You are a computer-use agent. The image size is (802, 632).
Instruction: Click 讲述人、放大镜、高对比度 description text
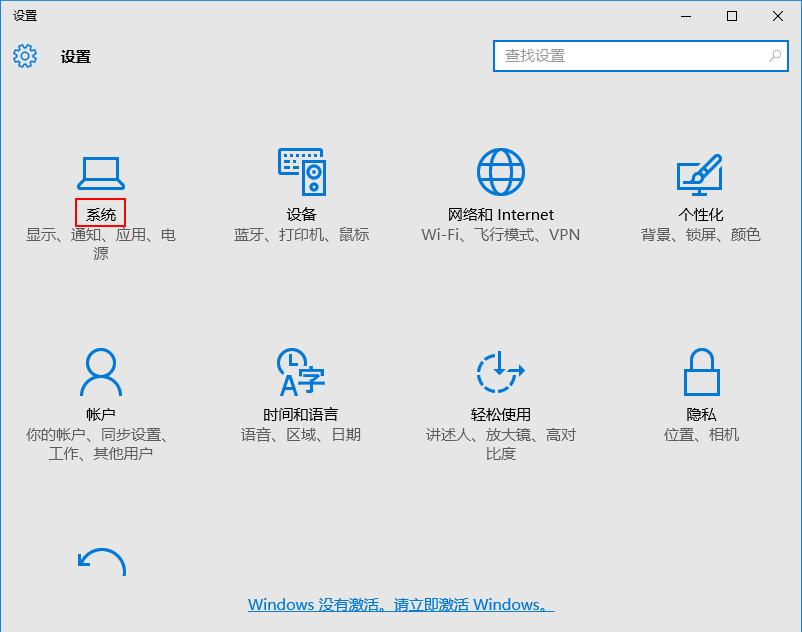(501, 444)
